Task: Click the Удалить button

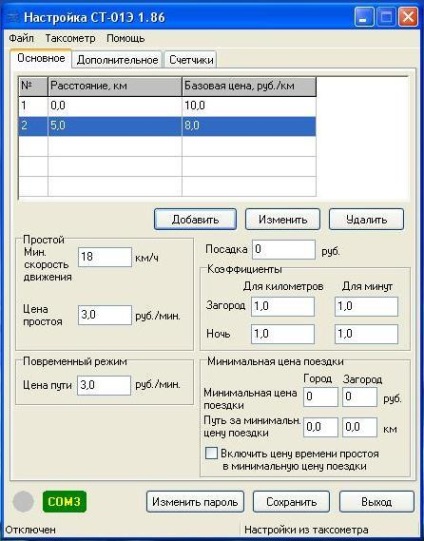Action: coord(366,219)
